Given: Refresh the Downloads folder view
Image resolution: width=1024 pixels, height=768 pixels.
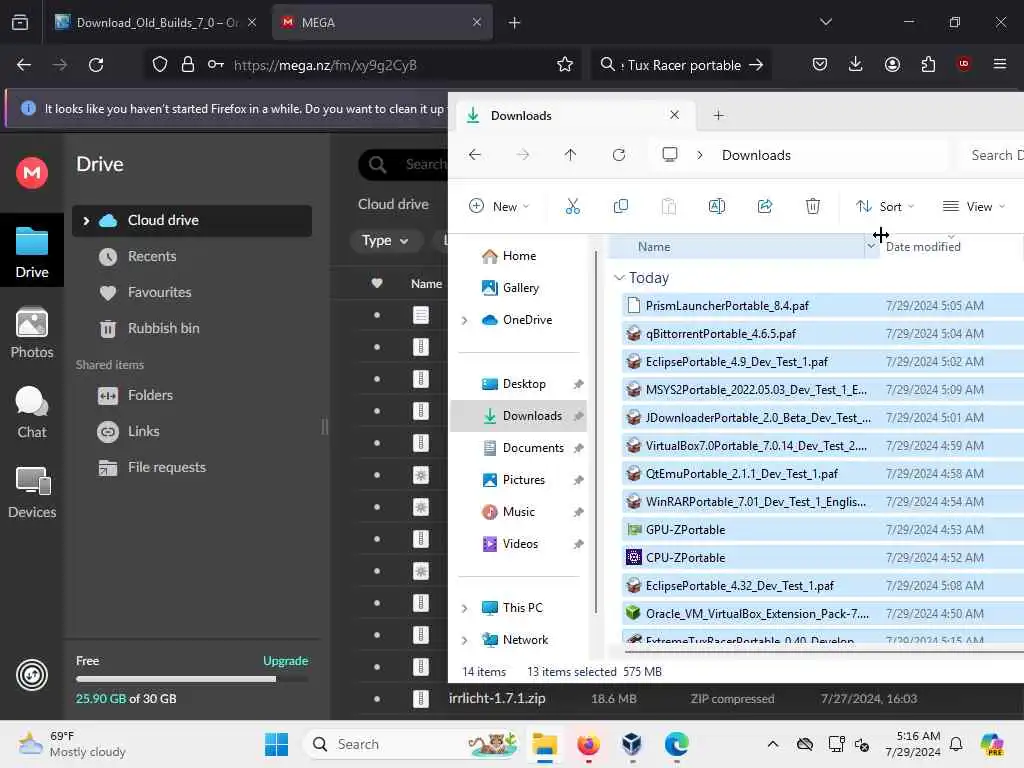Looking at the screenshot, I should tap(618, 155).
